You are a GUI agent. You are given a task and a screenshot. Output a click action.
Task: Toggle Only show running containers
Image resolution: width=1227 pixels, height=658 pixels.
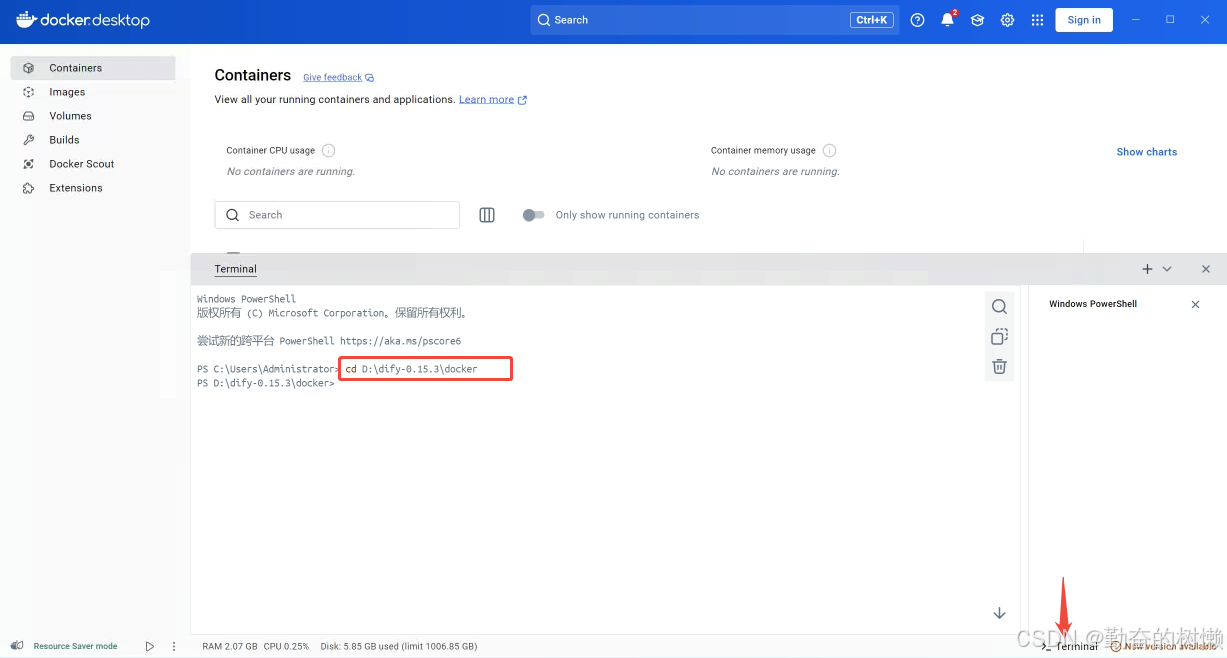pos(533,215)
